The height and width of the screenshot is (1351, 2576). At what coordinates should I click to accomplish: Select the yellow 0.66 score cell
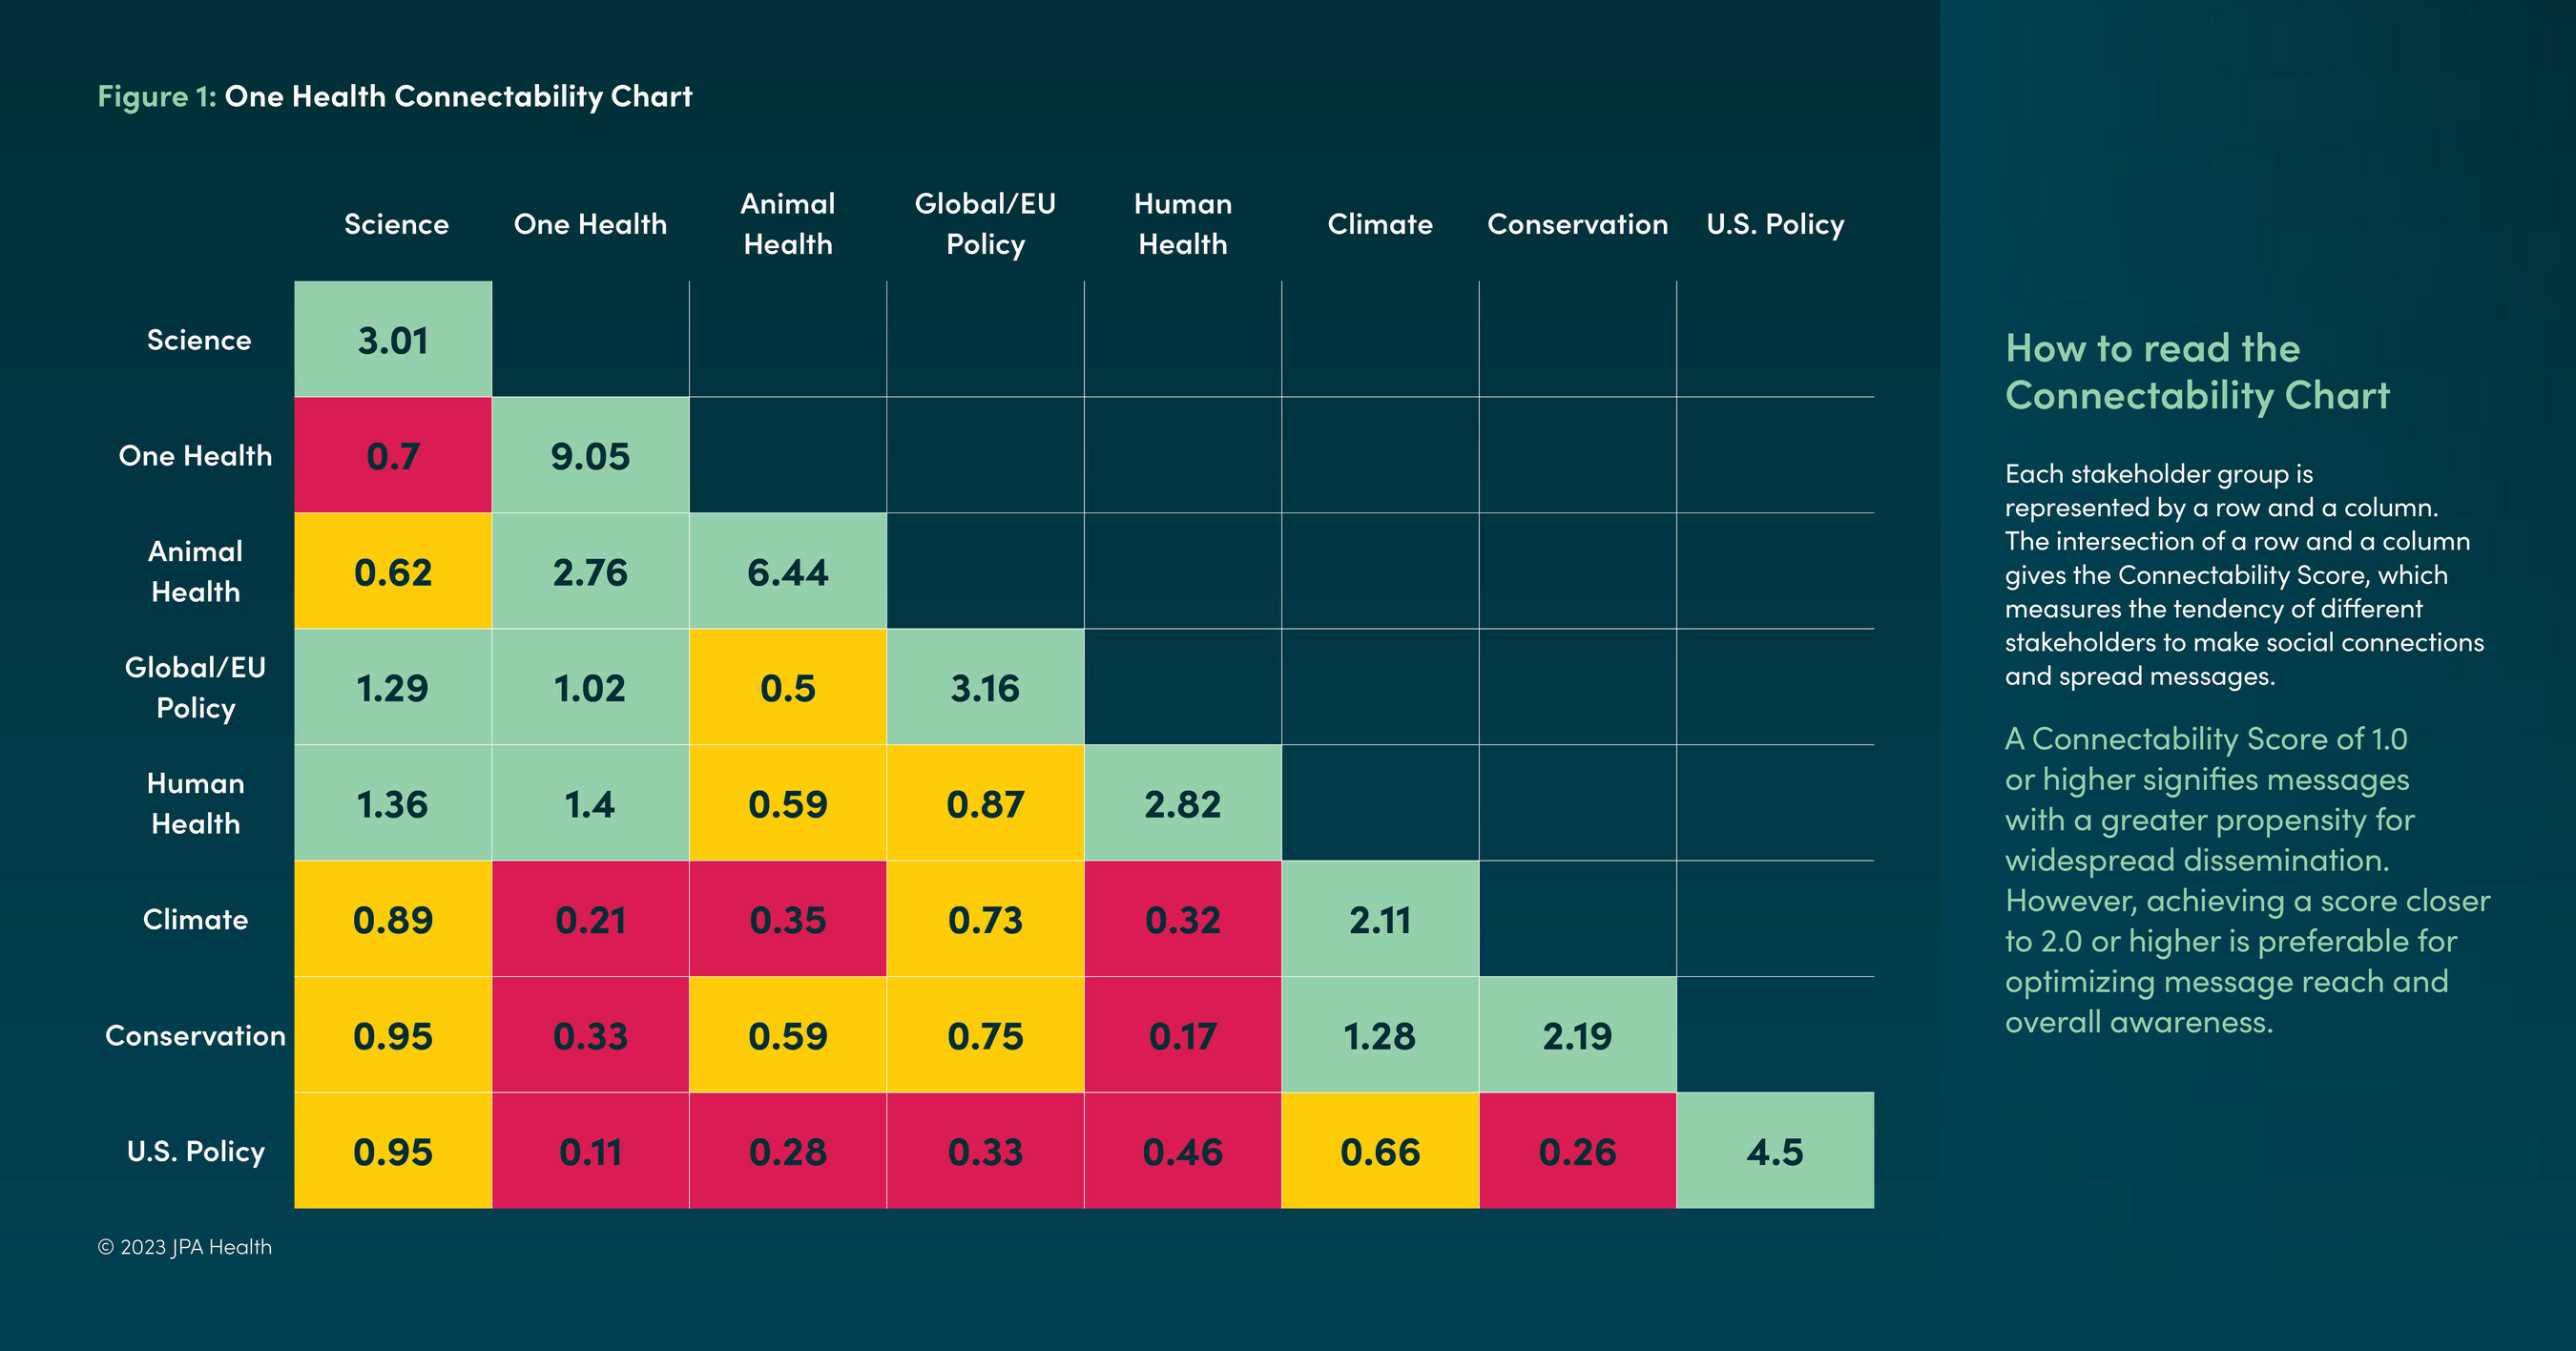(x=1380, y=1151)
